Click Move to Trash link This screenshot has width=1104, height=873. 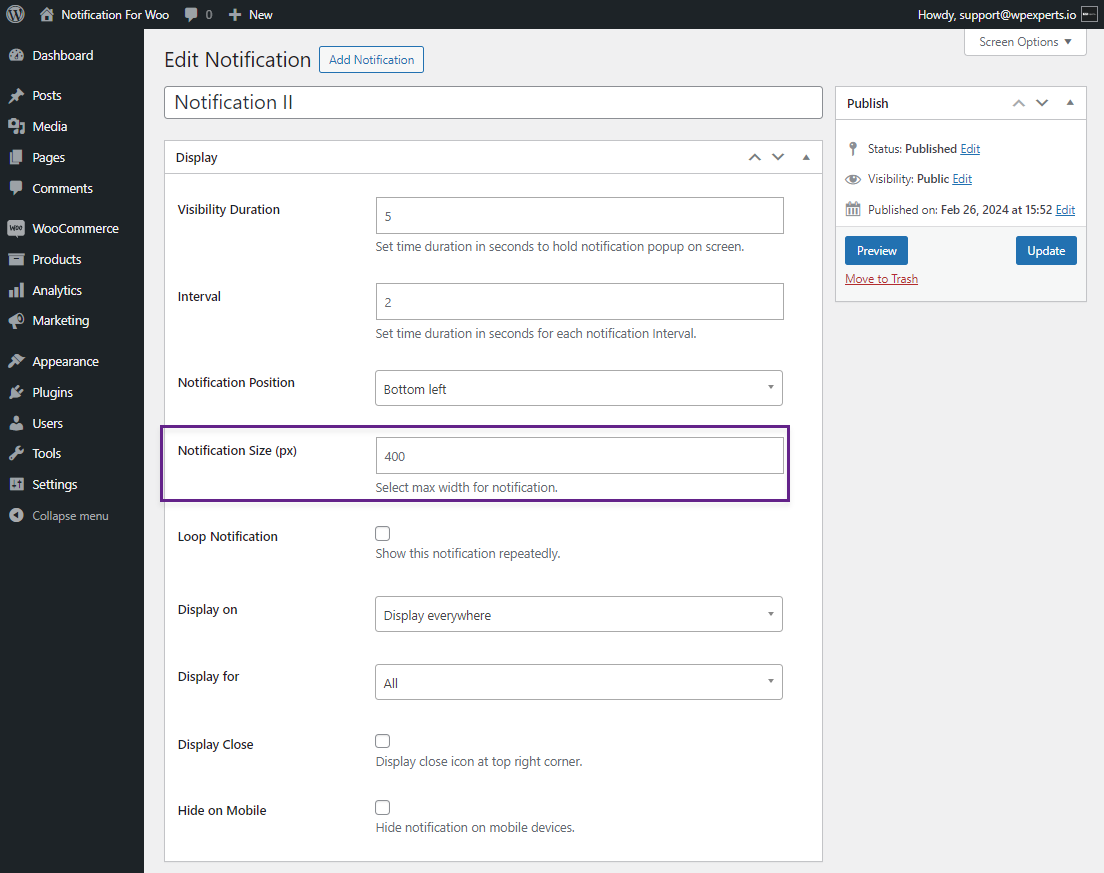[882, 279]
